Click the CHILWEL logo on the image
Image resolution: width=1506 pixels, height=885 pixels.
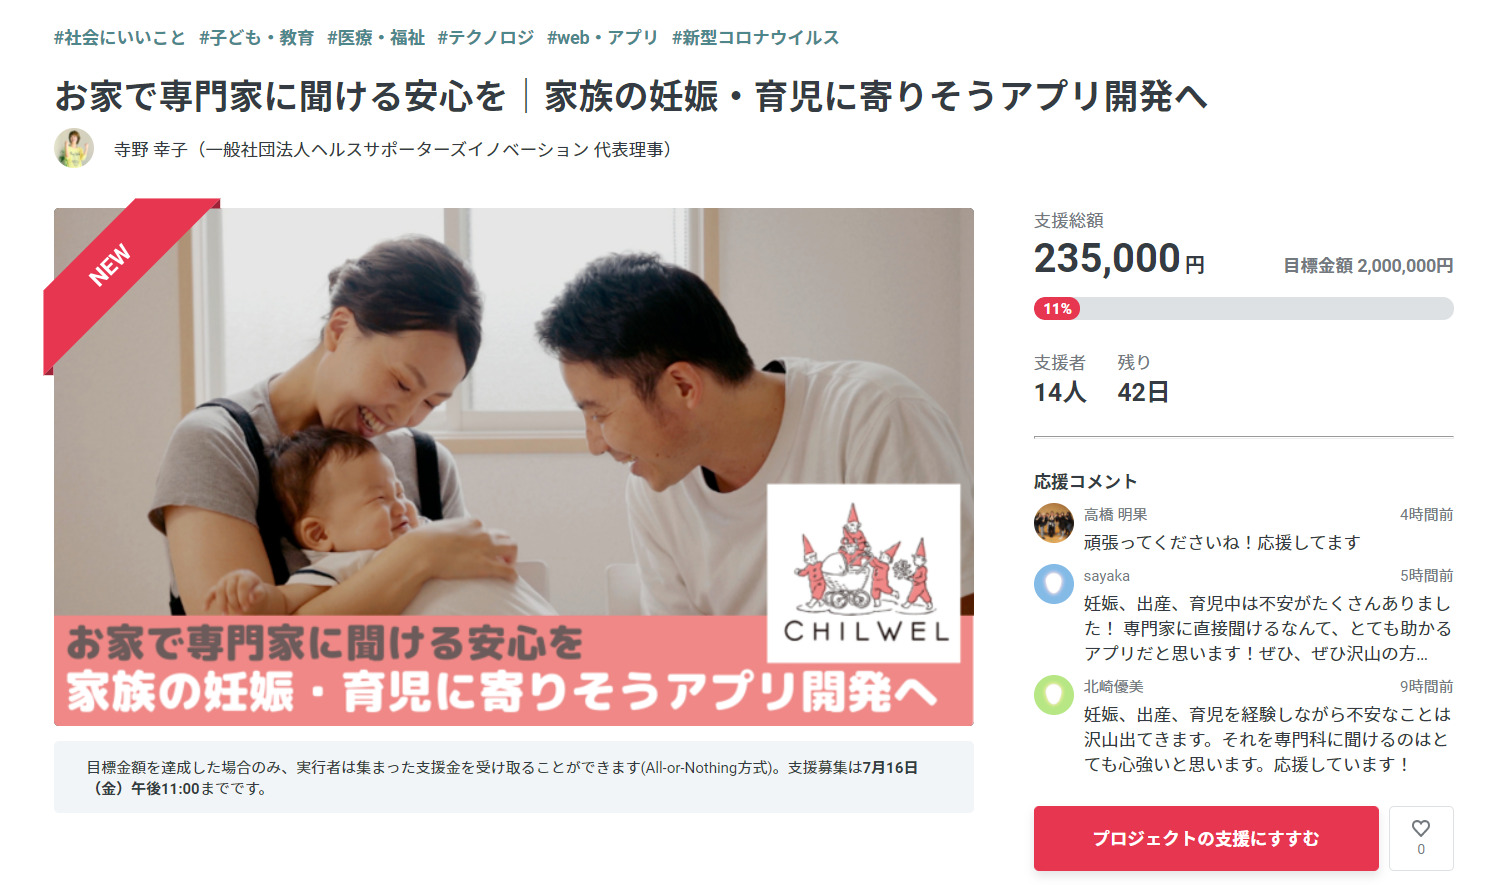pyautogui.click(x=864, y=573)
